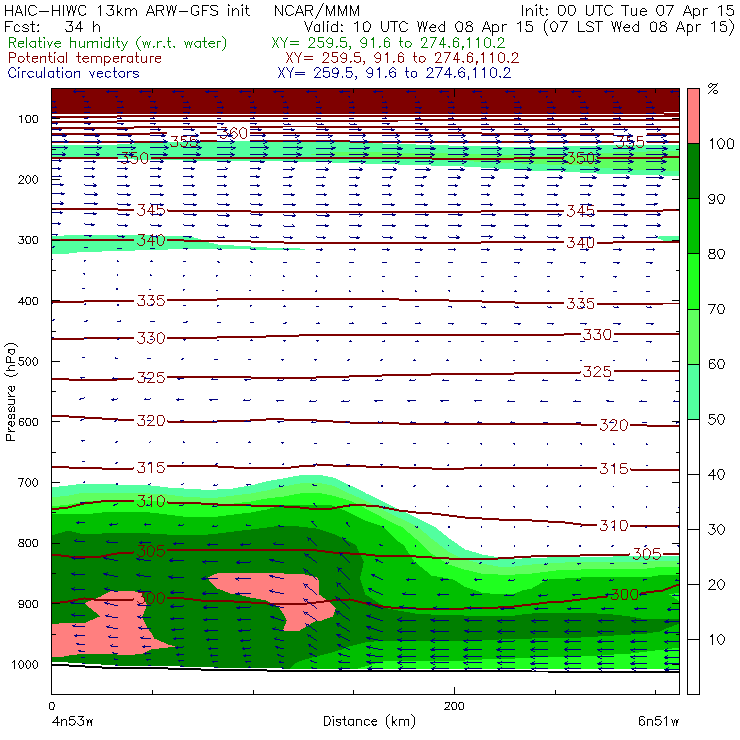Click the right '325' contour label
Screen dimensions: 740x740
click(x=597, y=372)
